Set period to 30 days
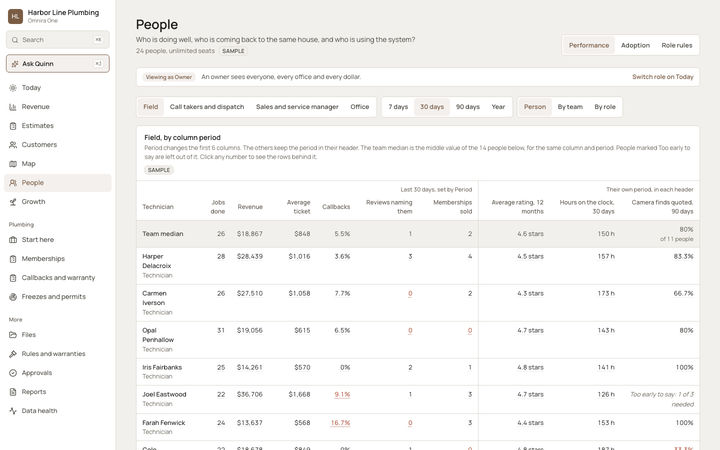Viewport: 720px width, 450px height. click(432, 107)
